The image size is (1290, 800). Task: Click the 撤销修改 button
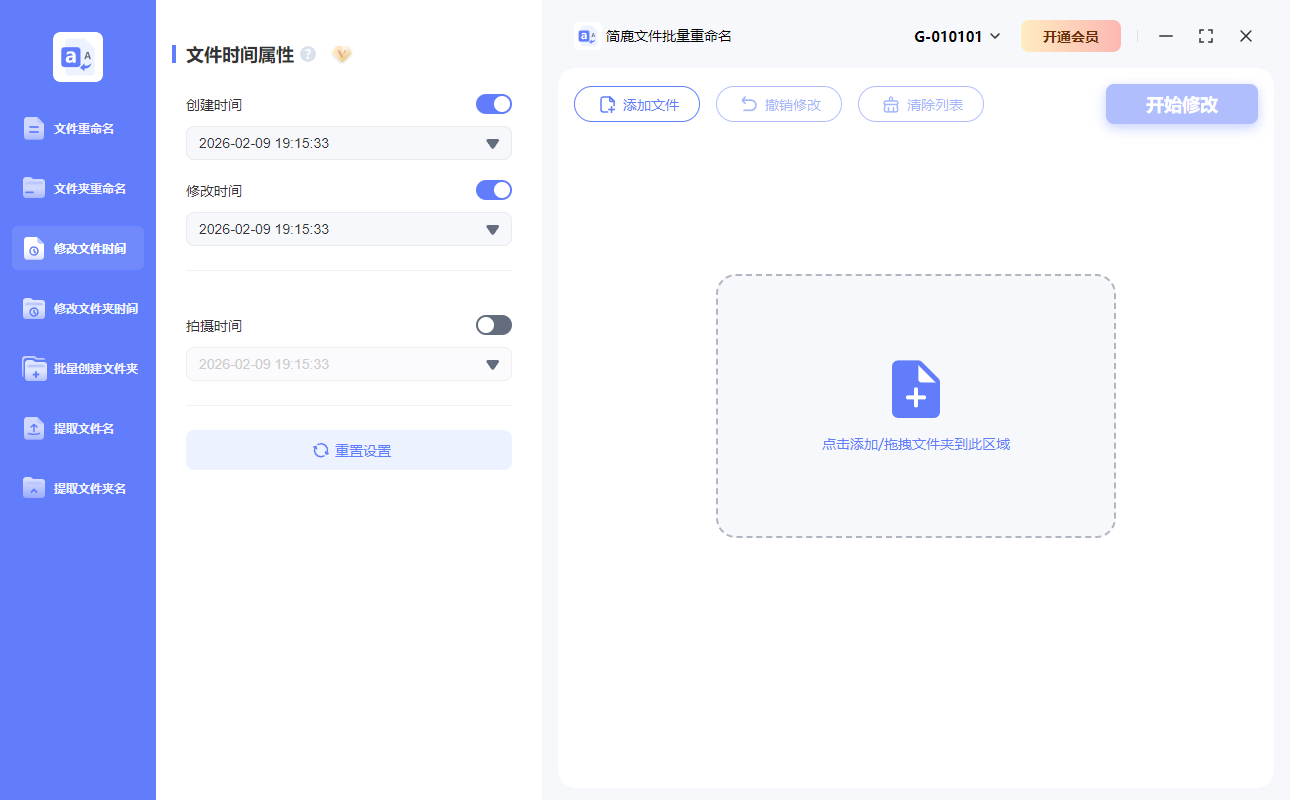[779, 104]
